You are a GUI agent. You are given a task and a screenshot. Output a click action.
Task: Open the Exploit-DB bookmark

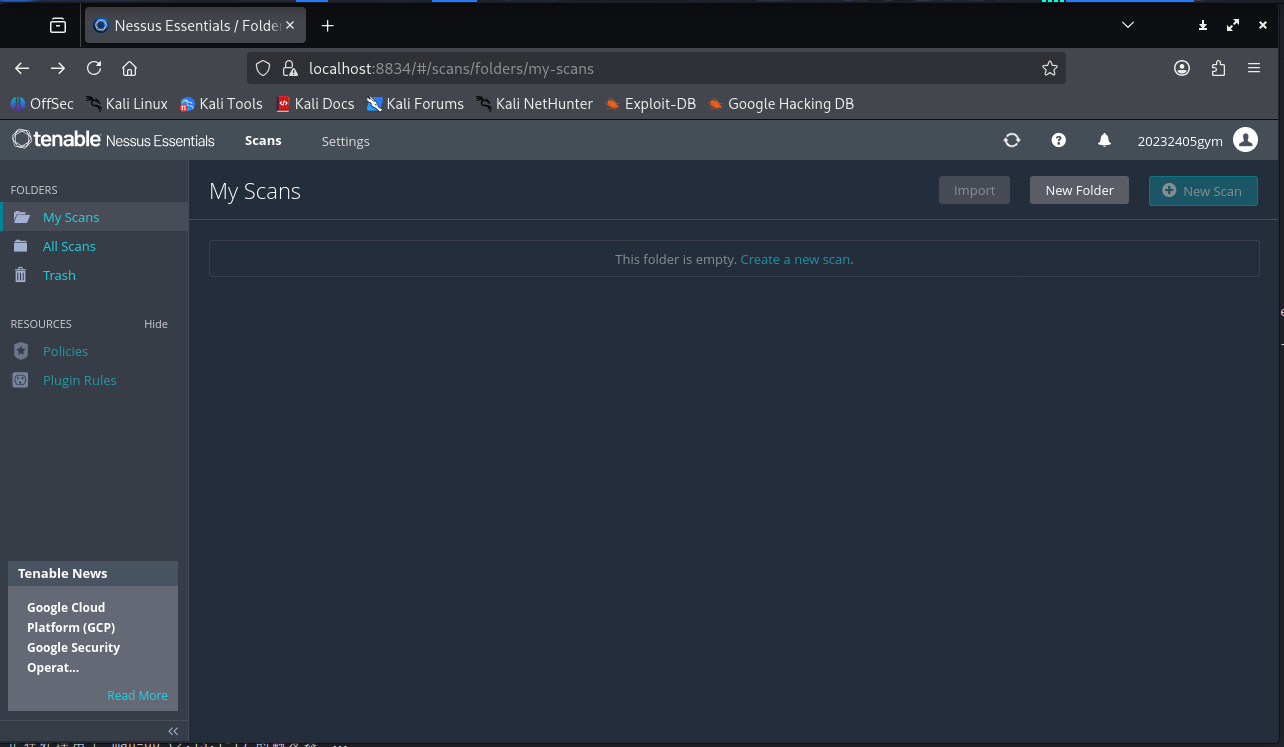click(651, 103)
